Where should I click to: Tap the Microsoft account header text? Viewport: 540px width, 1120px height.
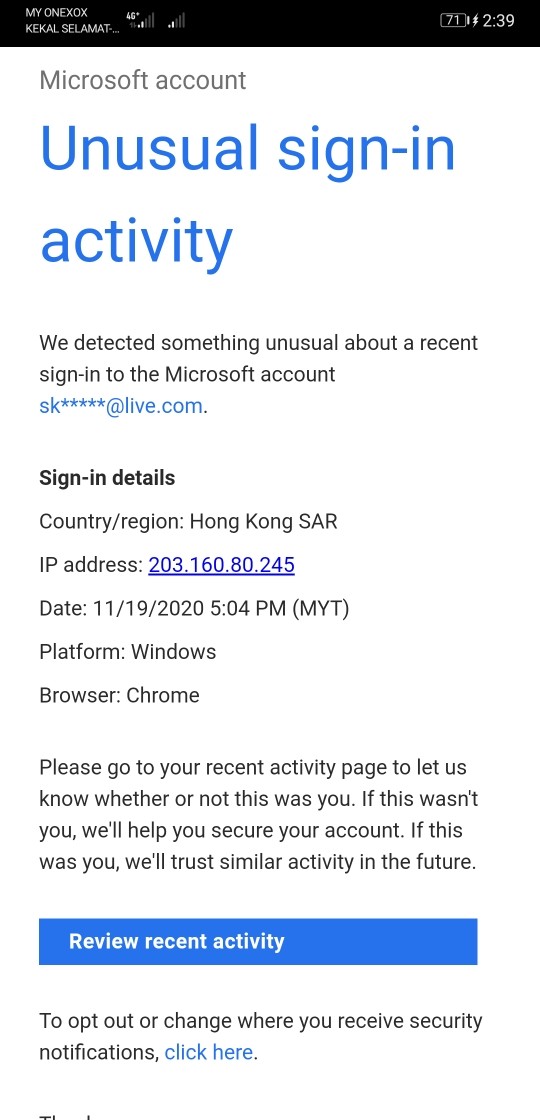143,80
